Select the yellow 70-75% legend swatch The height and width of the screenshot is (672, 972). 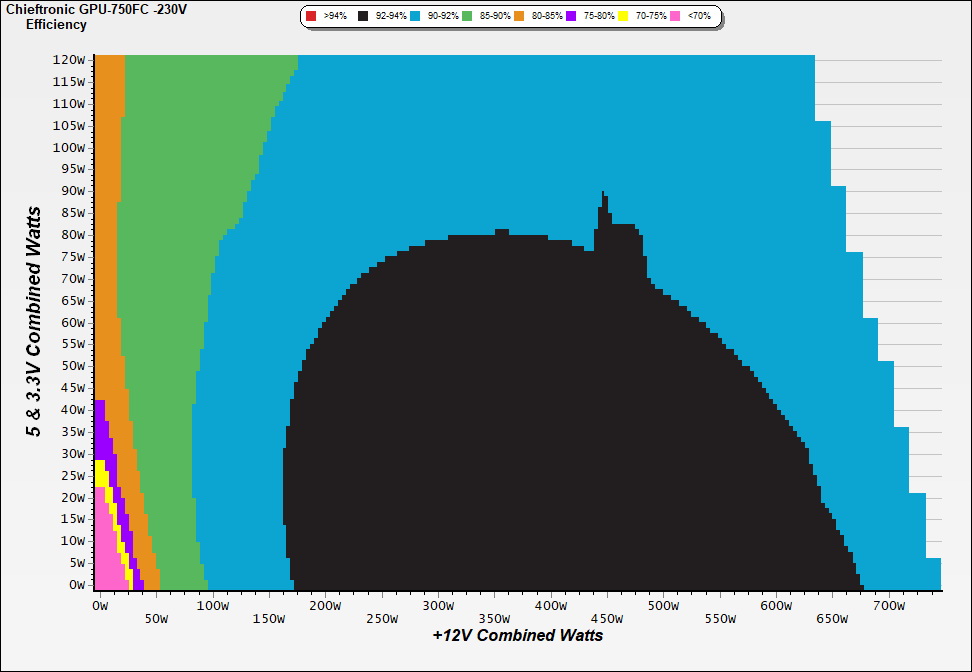pyautogui.click(x=624, y=17)
